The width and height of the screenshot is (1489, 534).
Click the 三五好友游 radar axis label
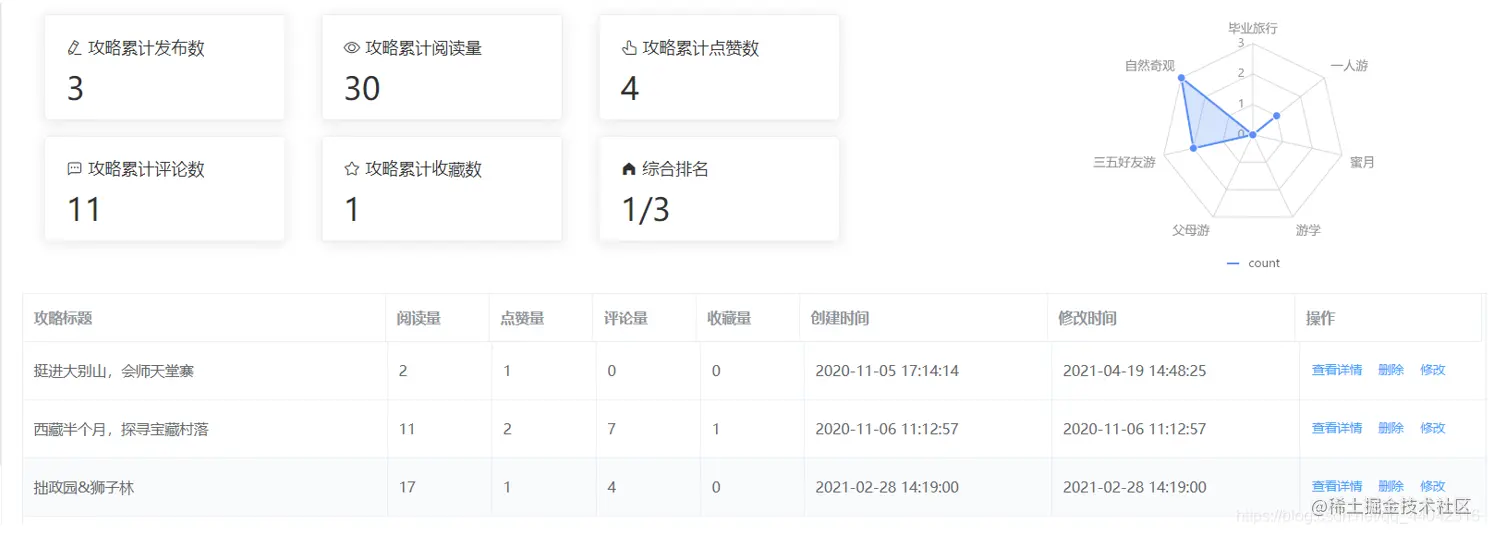[x=1125, y=162]
